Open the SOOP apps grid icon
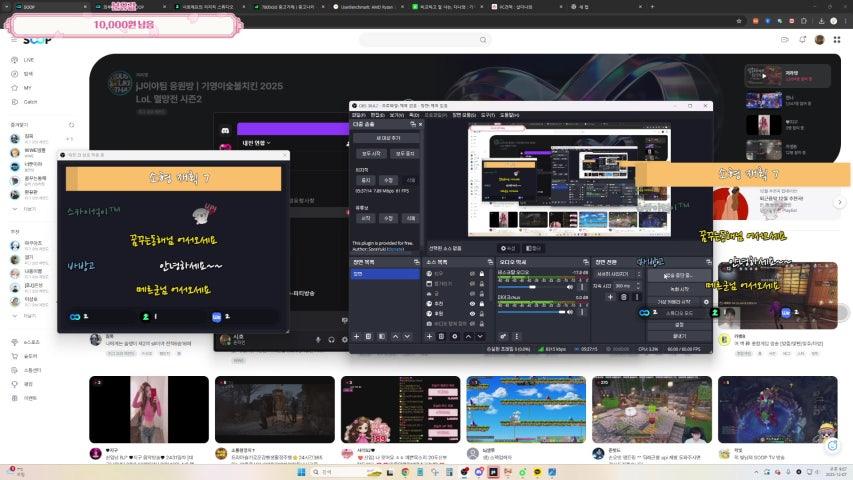This screenshot has height=480, width=853. click(837, 39)
